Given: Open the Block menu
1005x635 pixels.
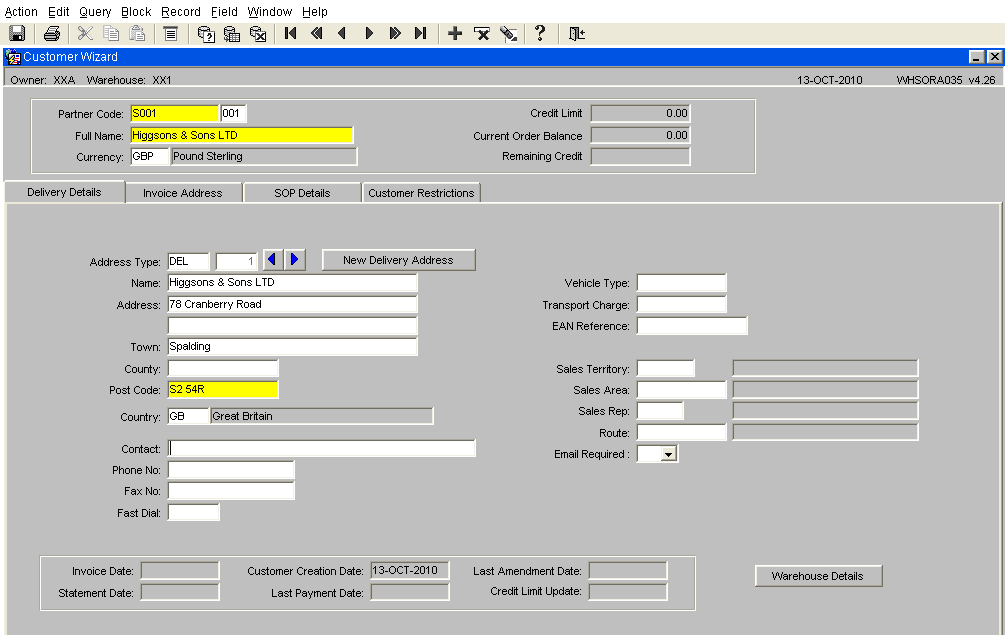Looking at the screenshot, I should tap(136, 12).
